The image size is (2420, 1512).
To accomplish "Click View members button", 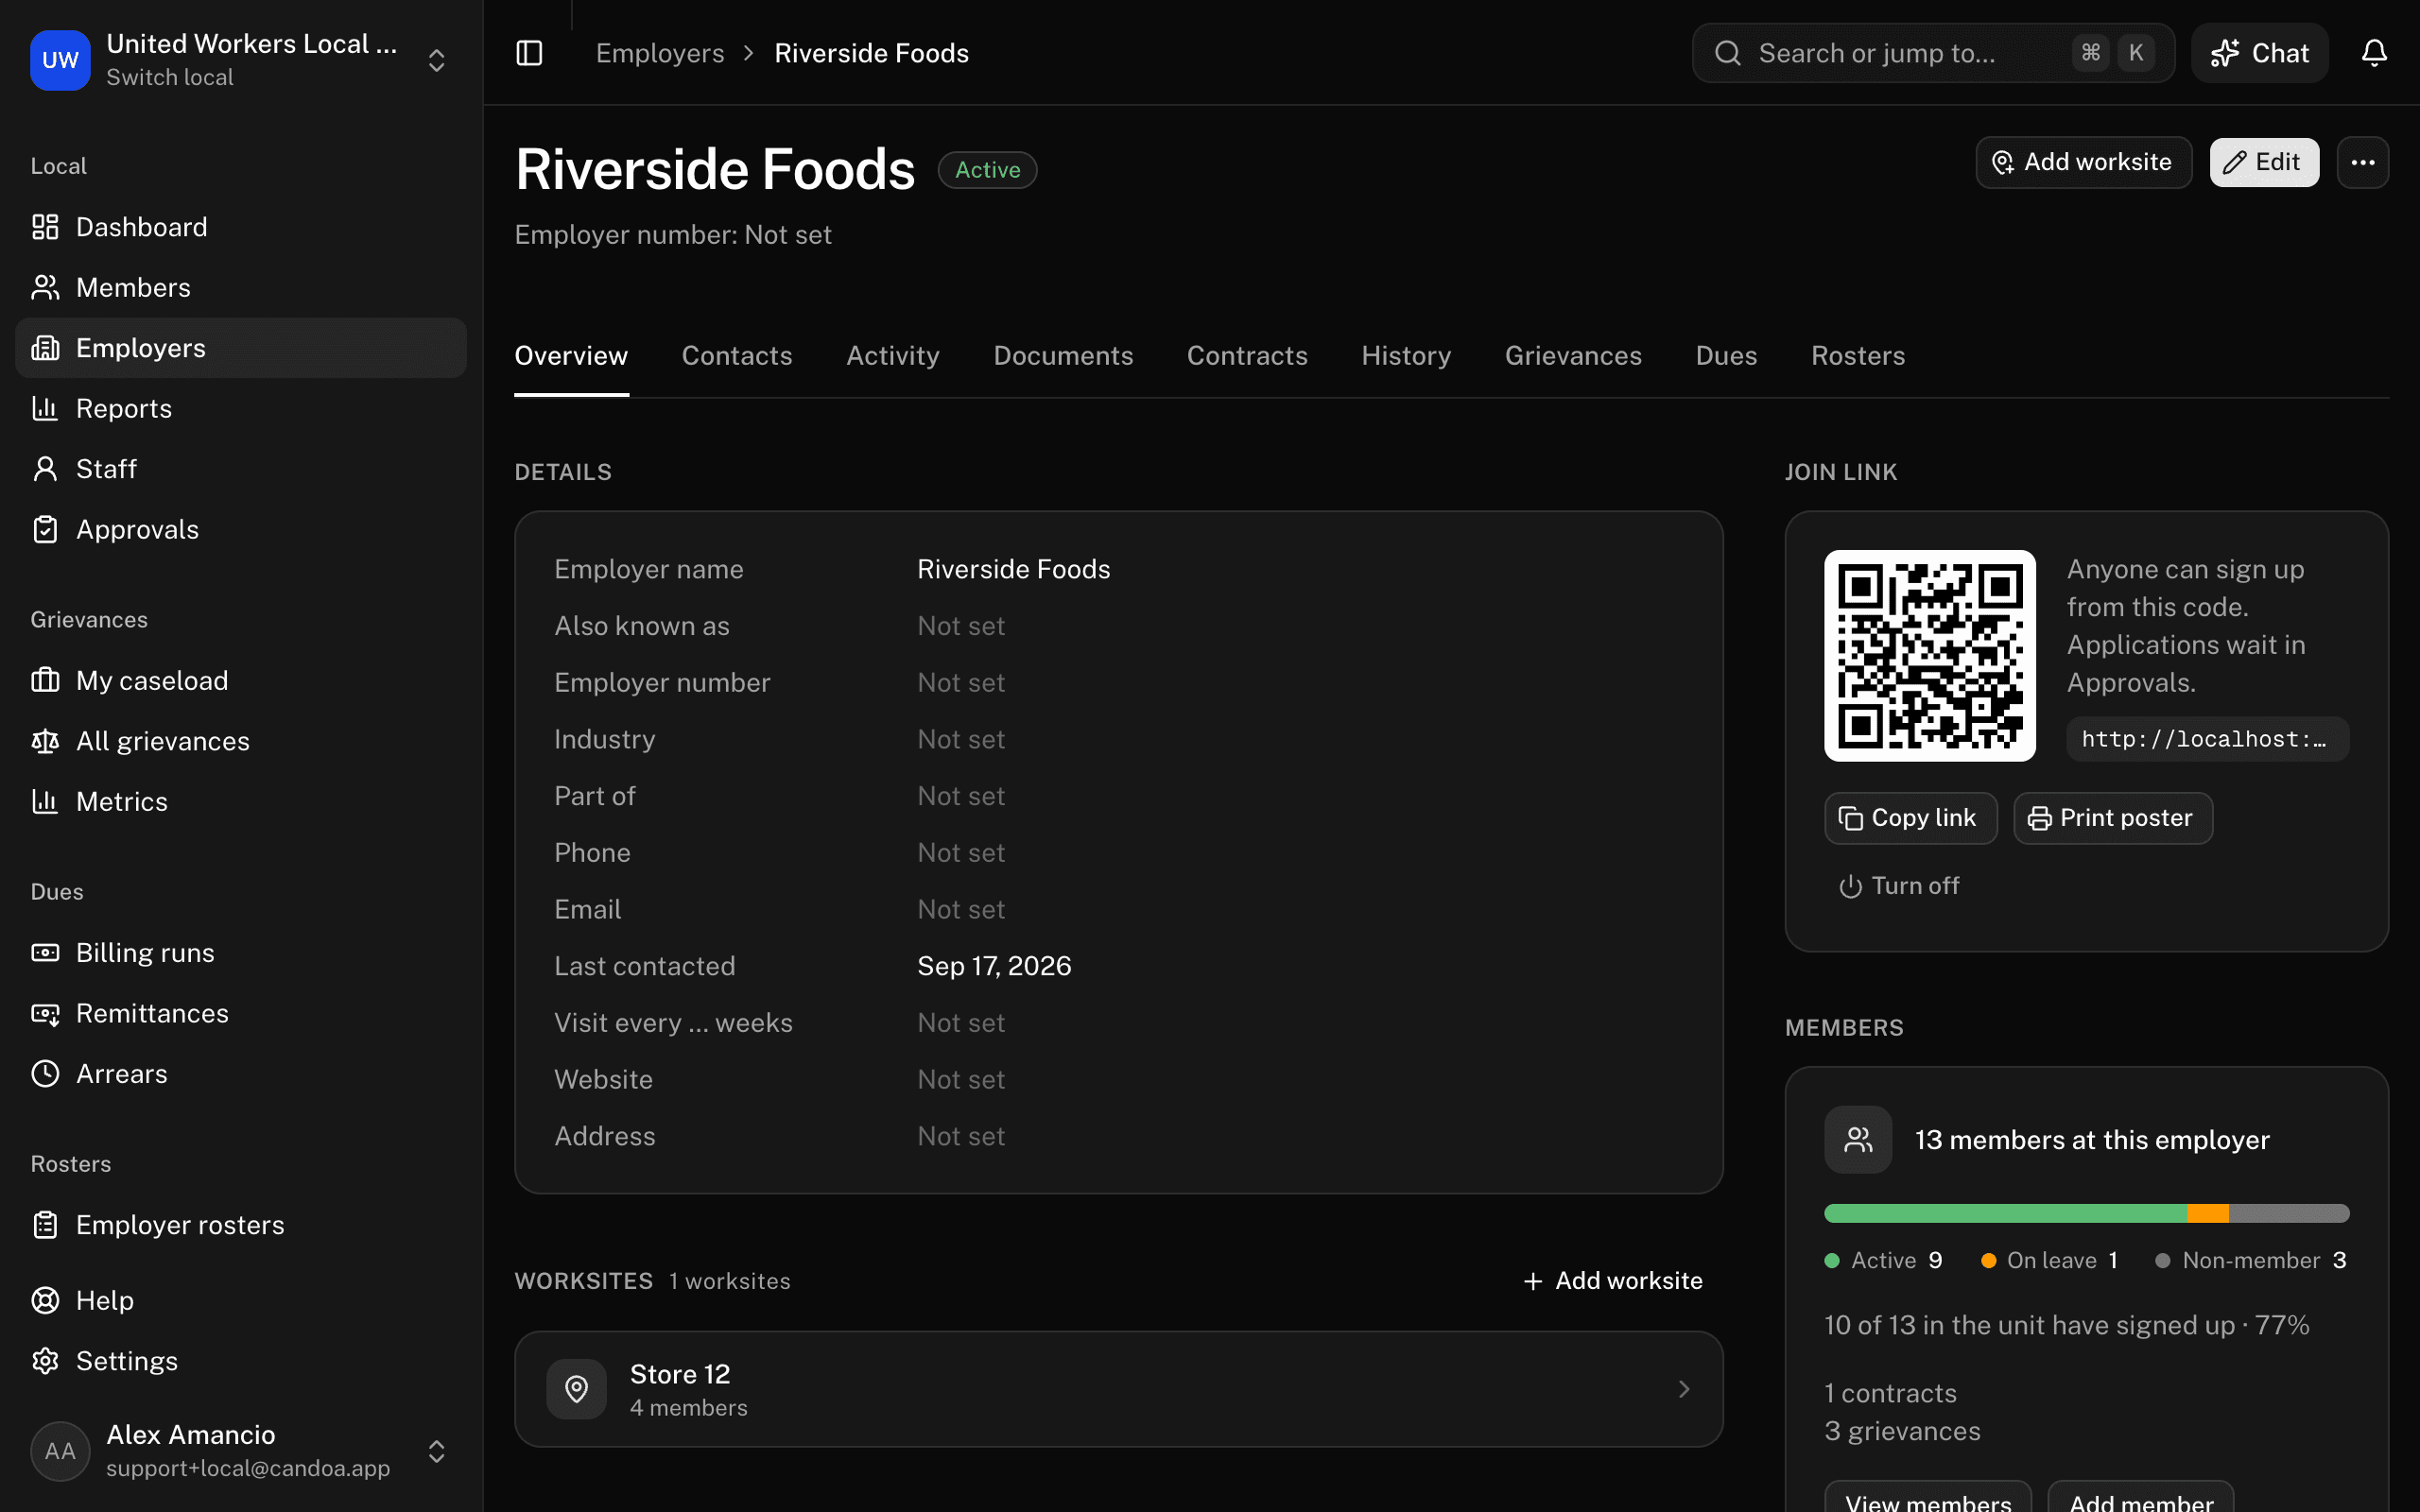I will pyautogui.click(x=1927, y=1497).
